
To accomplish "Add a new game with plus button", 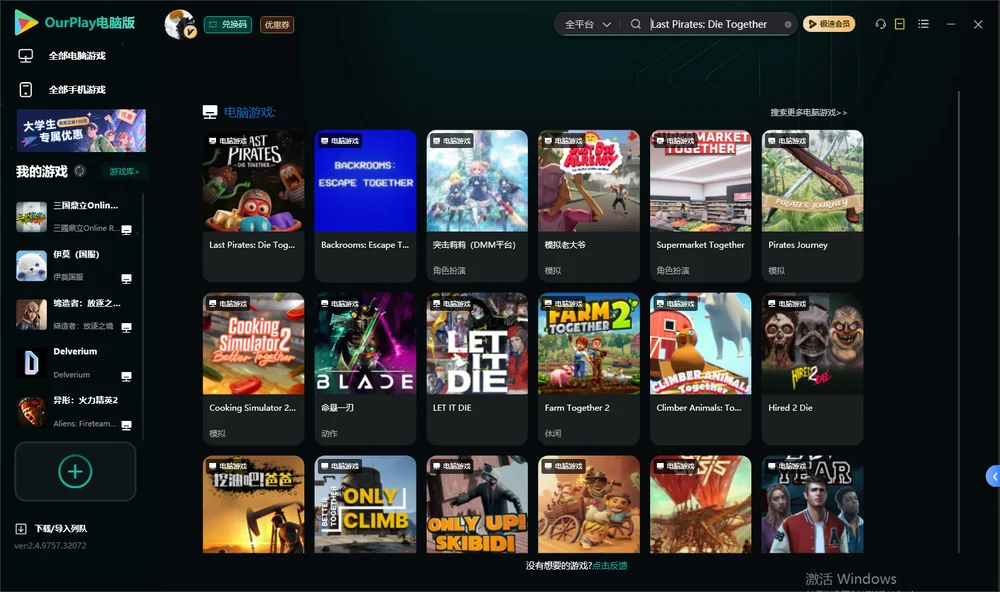I will (75, 471).
